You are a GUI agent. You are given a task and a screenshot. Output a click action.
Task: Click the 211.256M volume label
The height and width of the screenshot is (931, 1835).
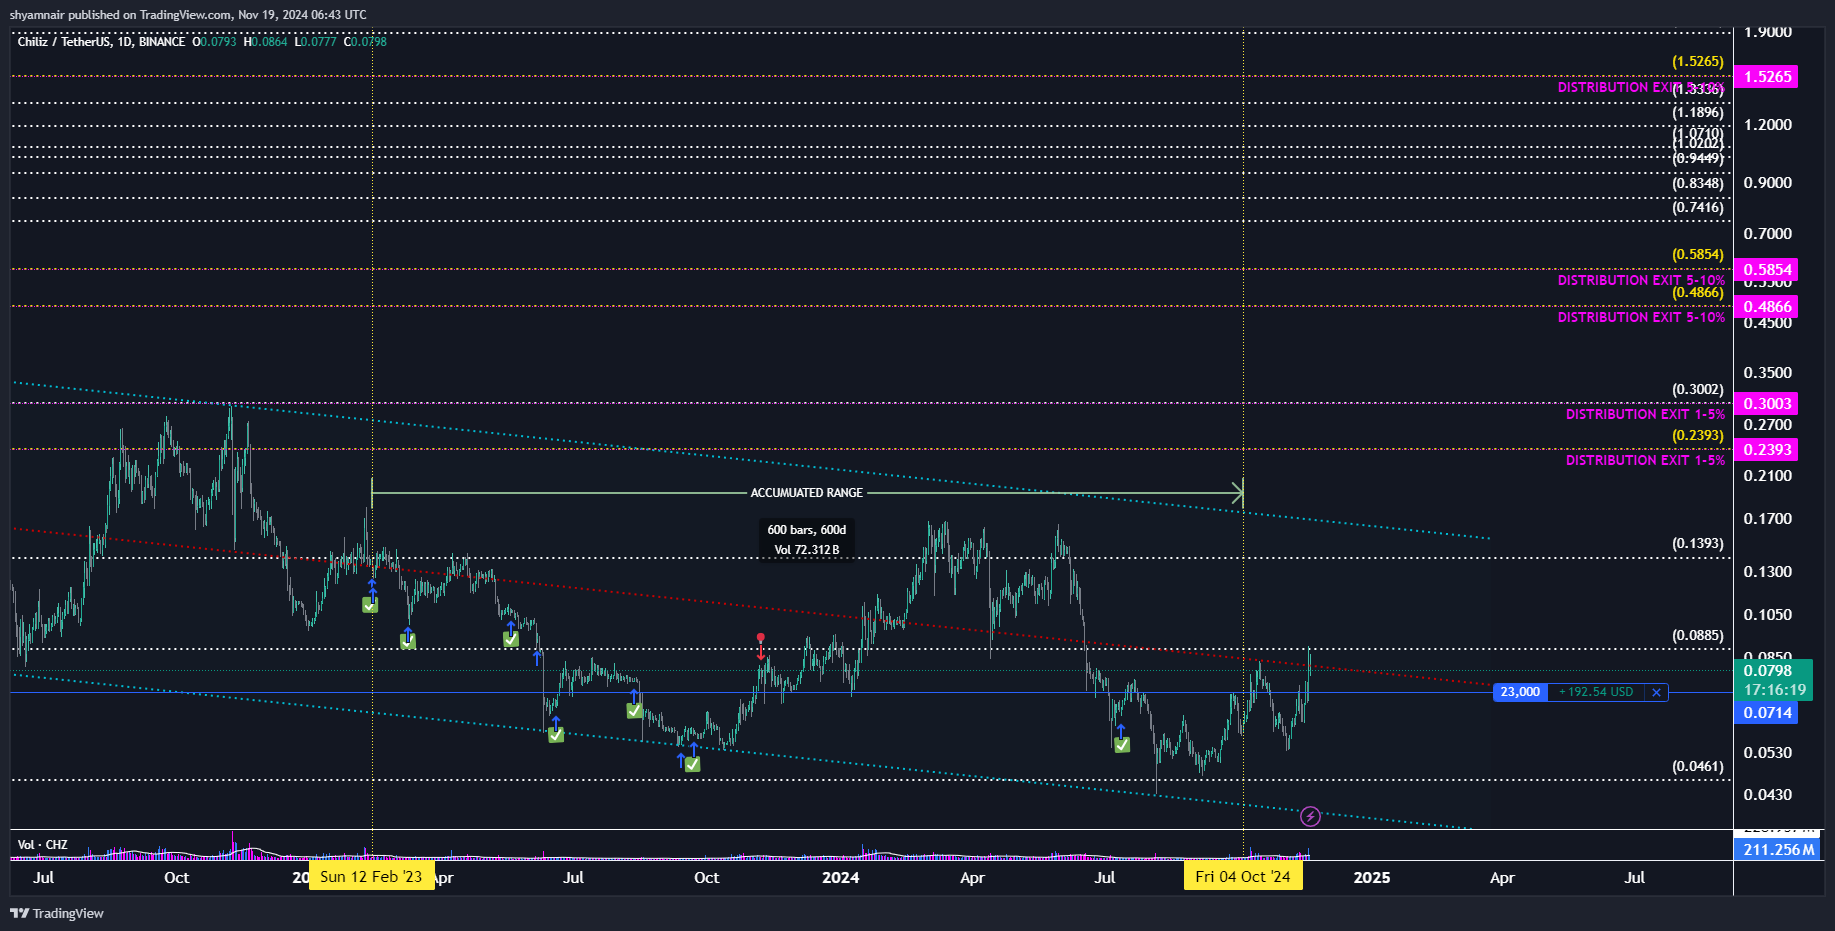[x=1778, y=850]
